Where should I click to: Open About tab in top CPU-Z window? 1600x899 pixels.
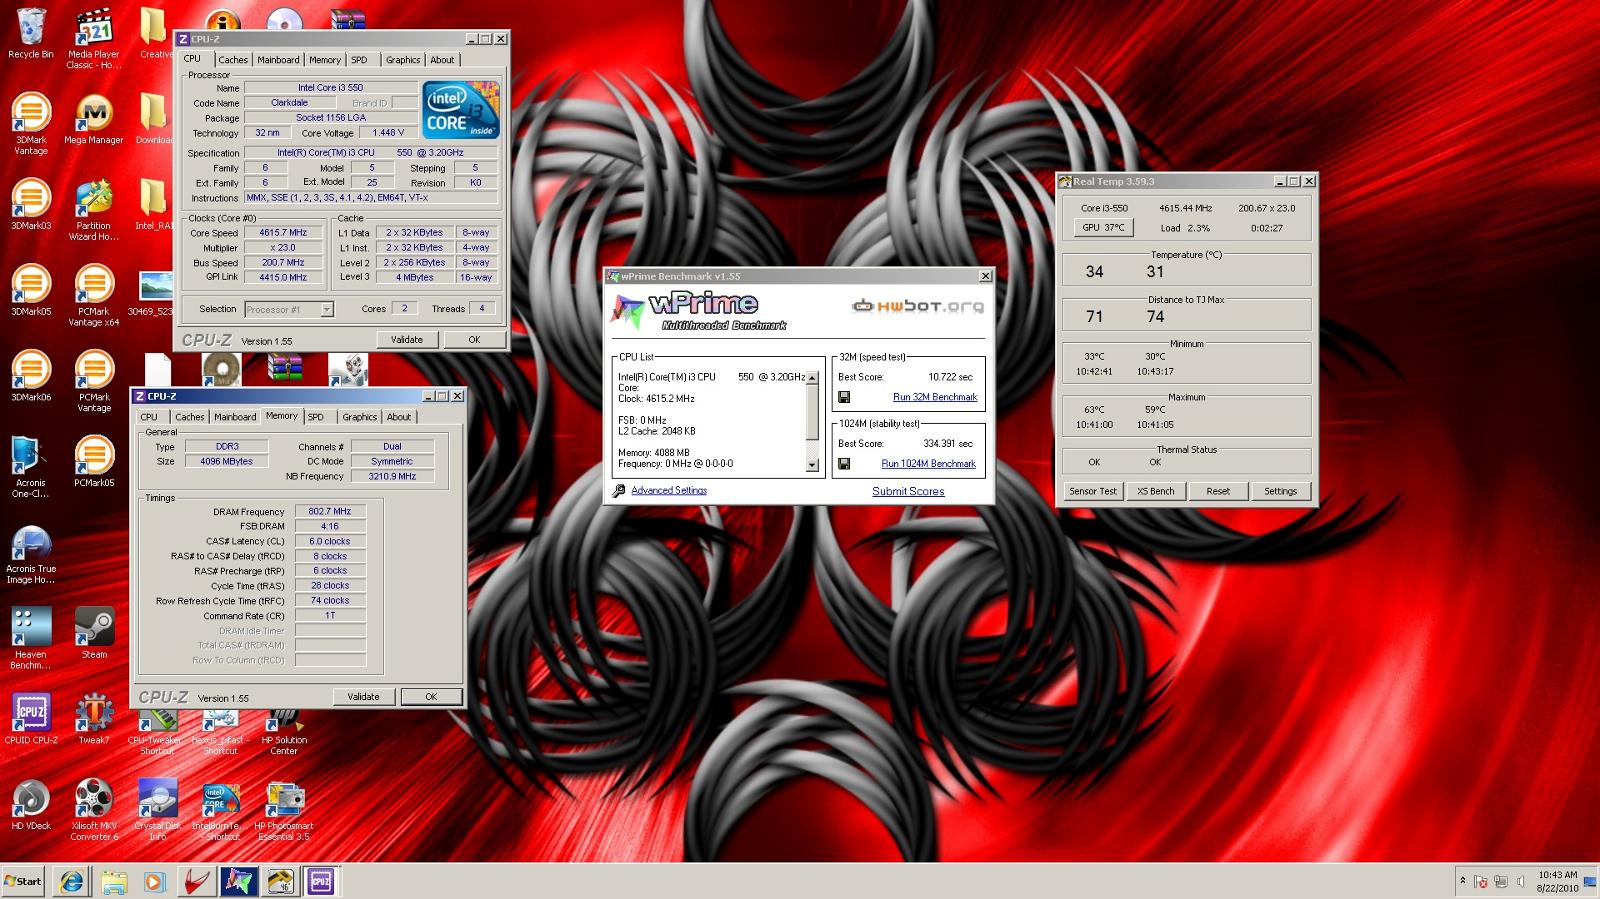coord(442,60)
